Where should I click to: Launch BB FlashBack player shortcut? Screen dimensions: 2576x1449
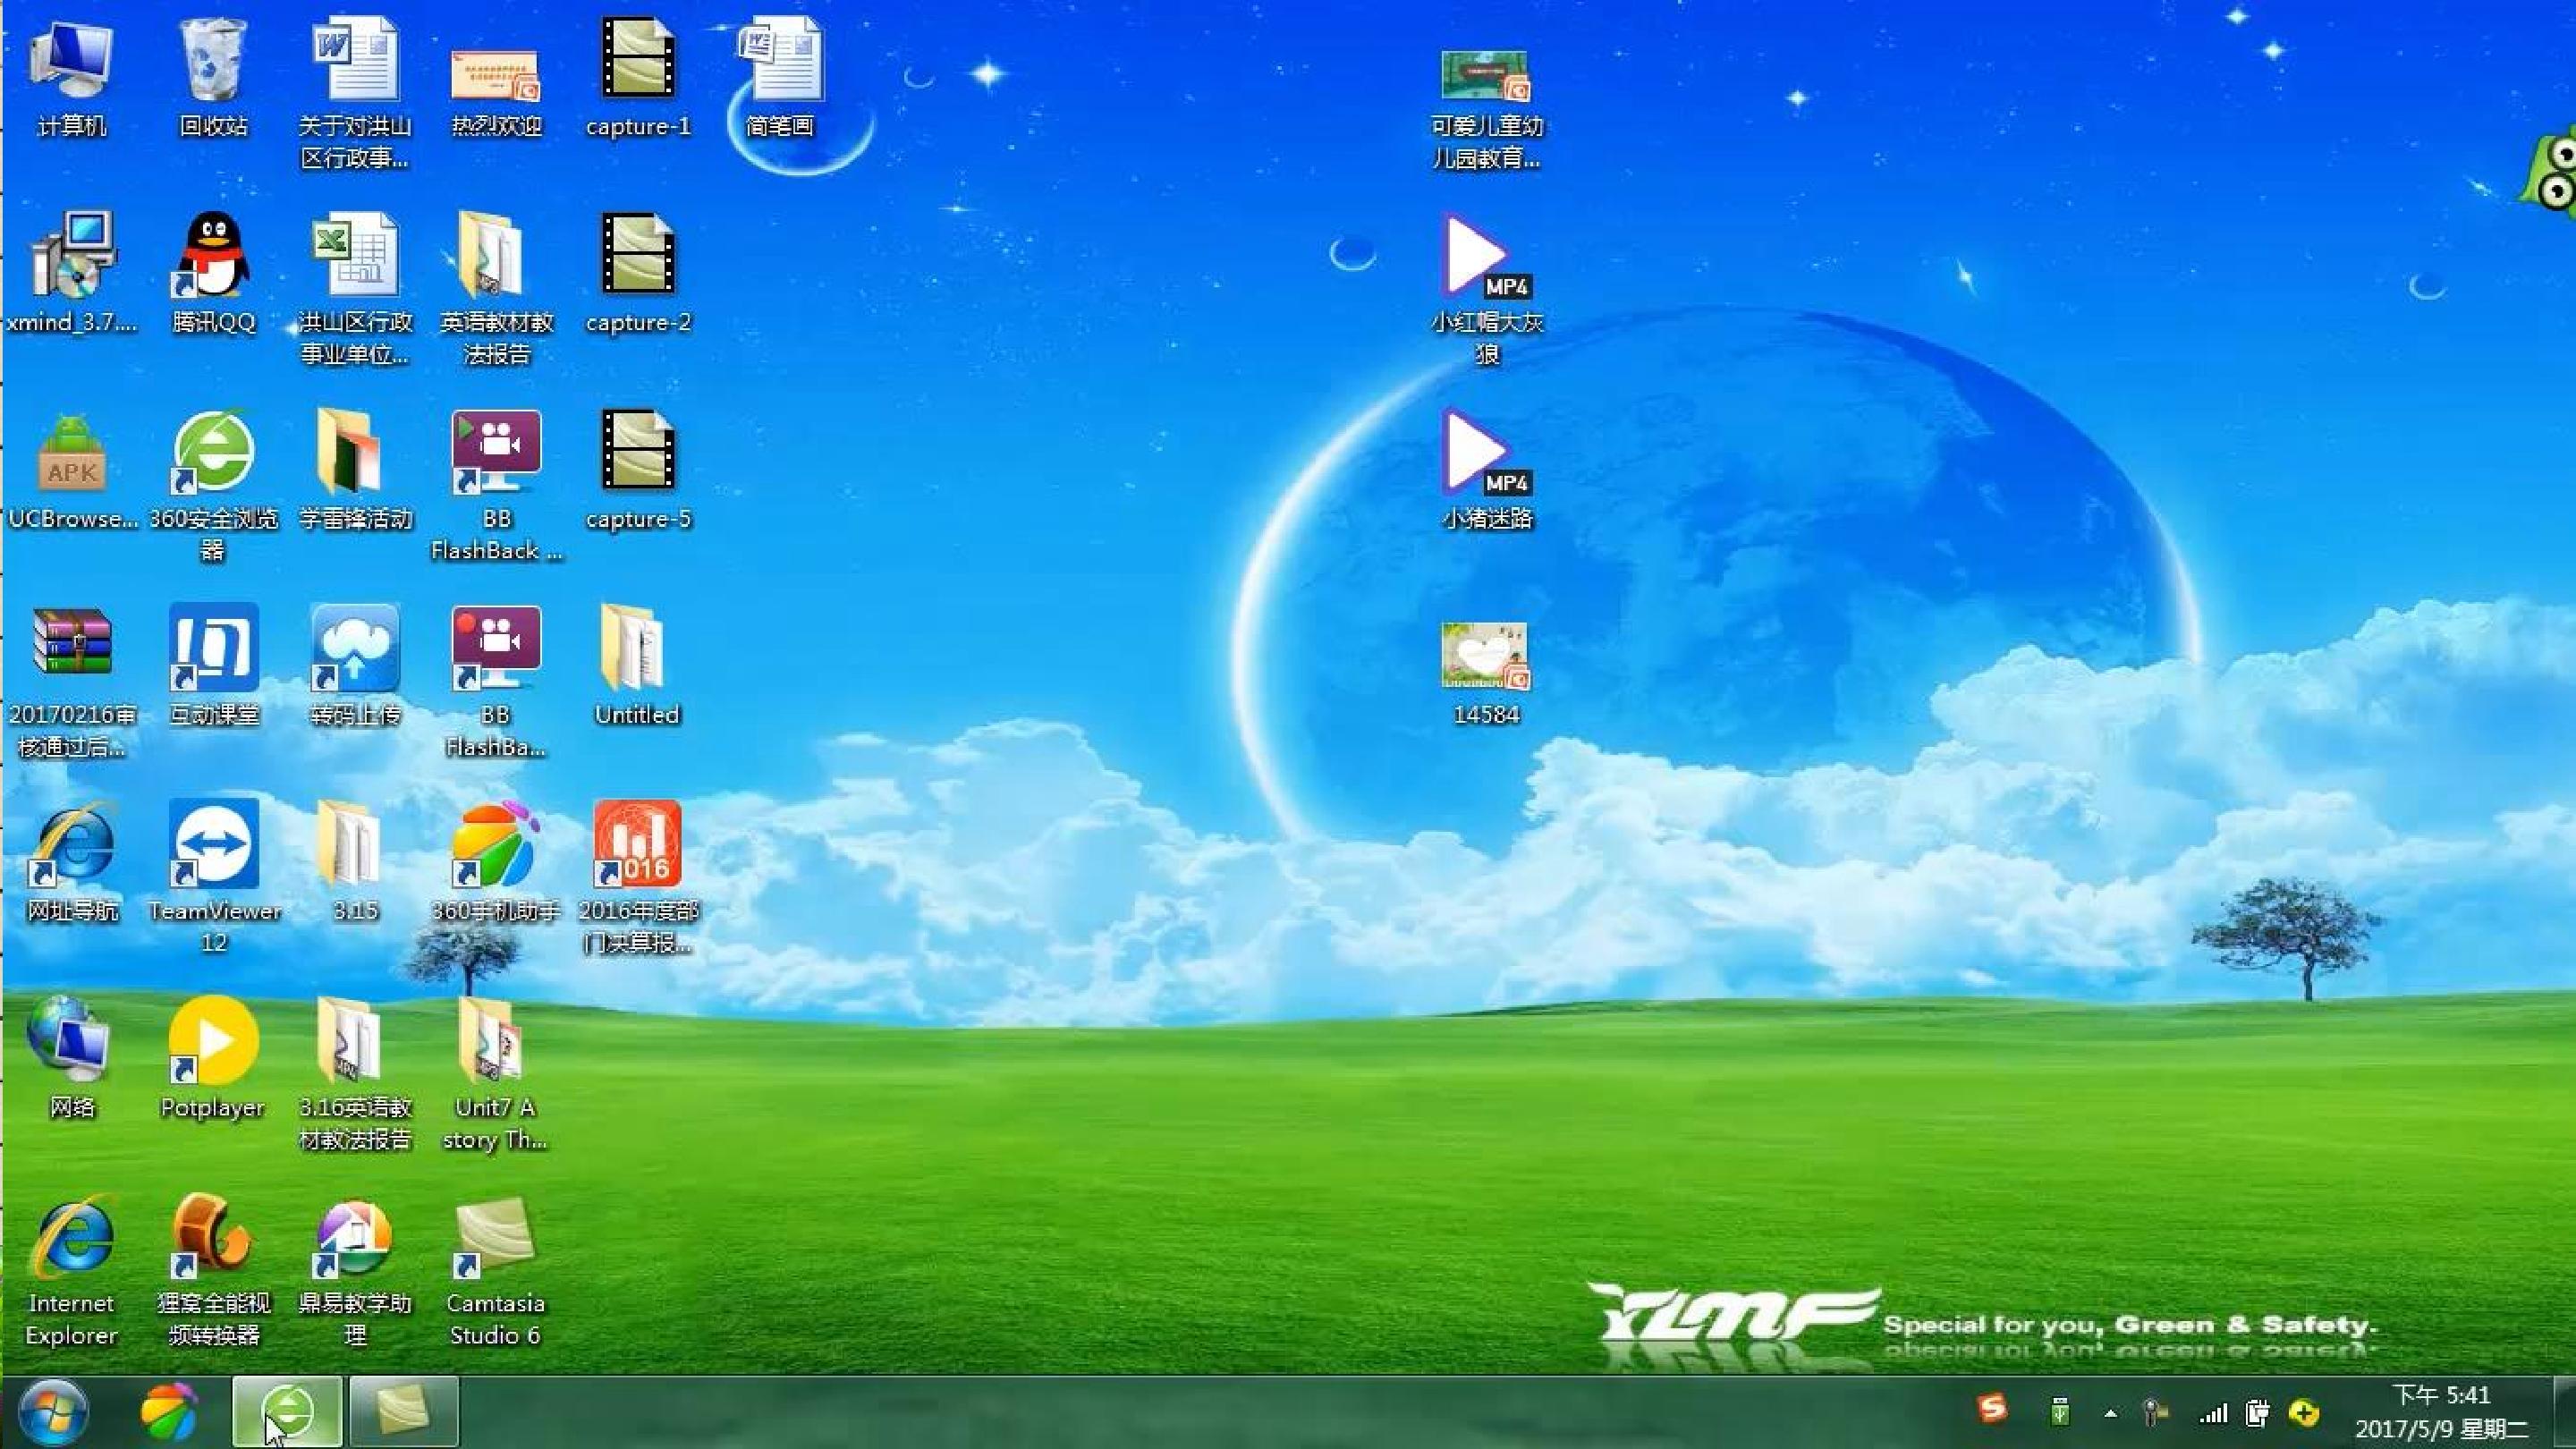(x=496, y=486)
